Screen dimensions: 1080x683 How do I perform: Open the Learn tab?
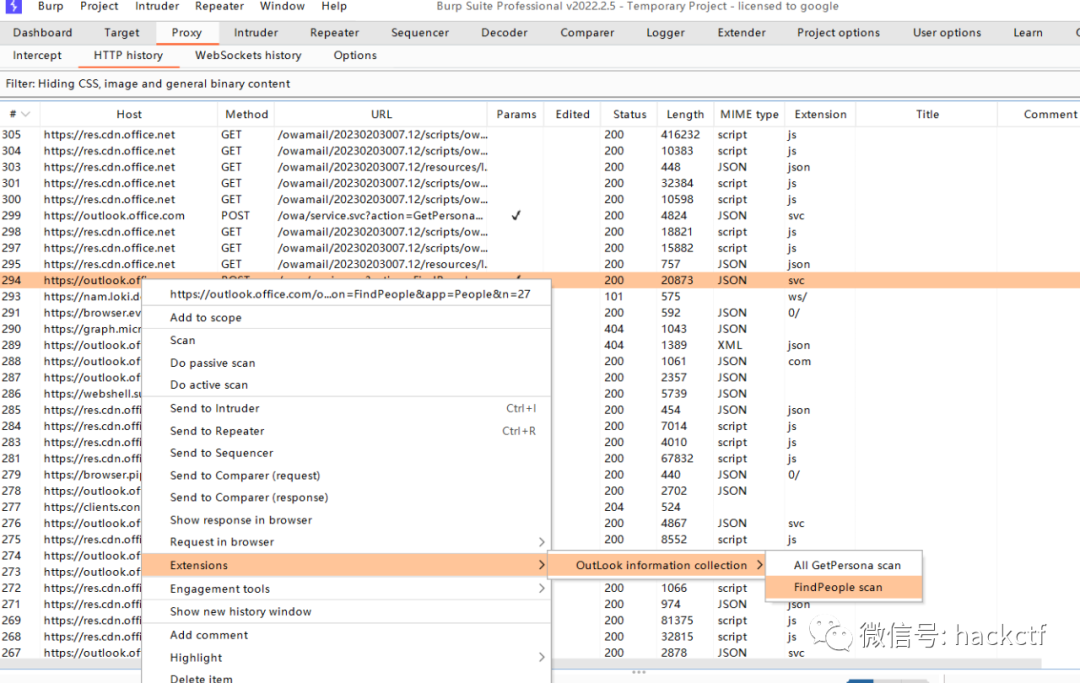(1028, 32)
